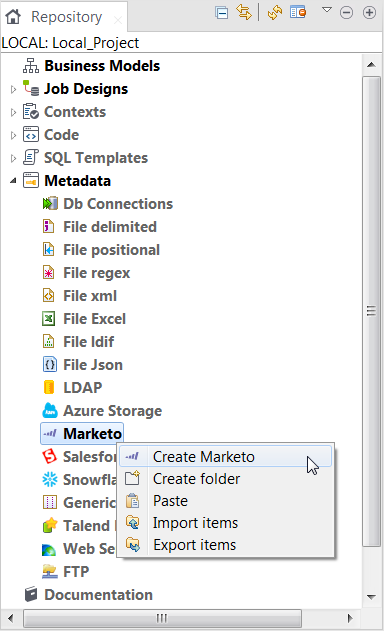Image resolution: width=384 pixels, height=631 pixels.
Task: Click the LDAP icon
Action: [x=49, y=388]
